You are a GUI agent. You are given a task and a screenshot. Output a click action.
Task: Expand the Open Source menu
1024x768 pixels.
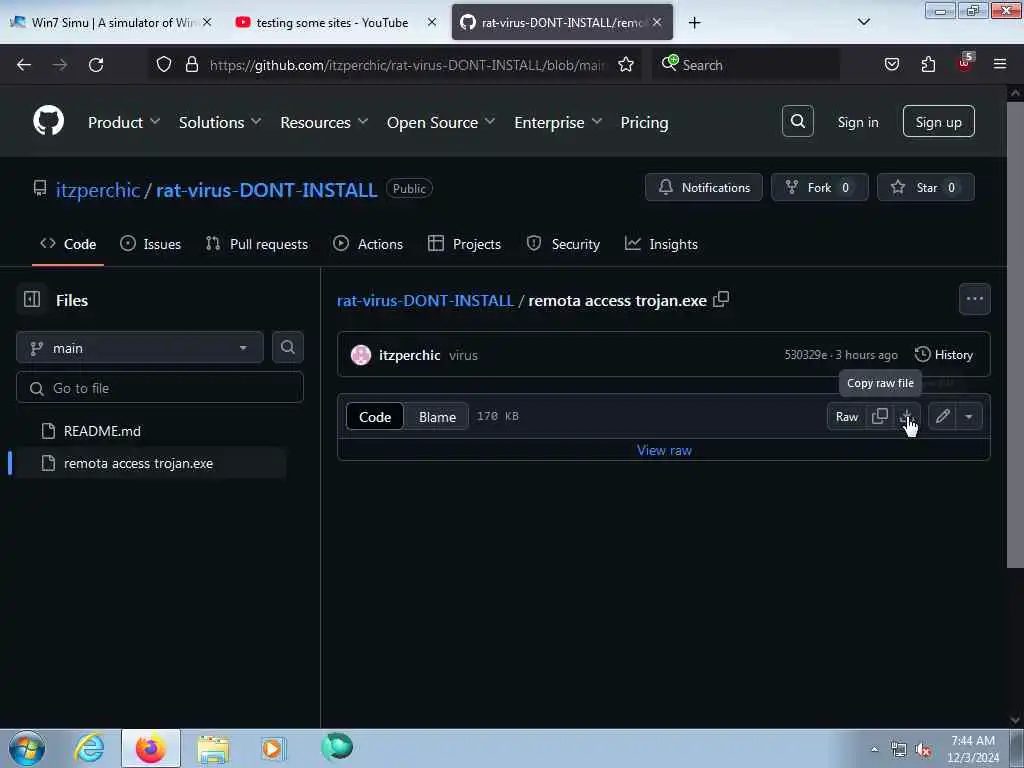tap(441, 122)
